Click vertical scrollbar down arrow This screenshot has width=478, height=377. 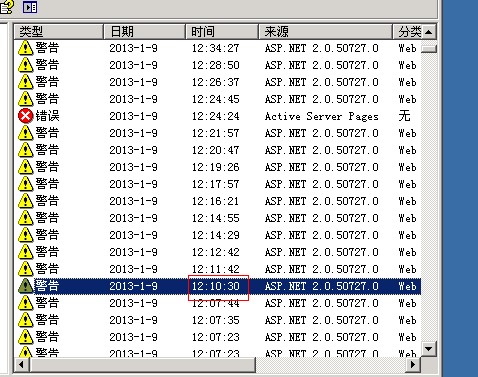(x=429, y=349)
